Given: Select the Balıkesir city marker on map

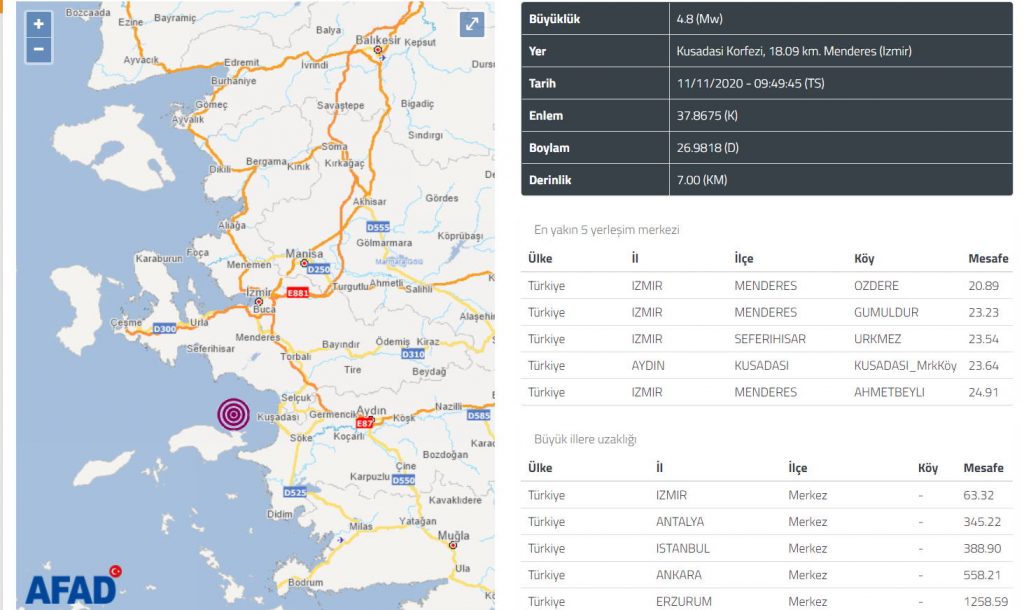Looking at the screenshot, I should click(377, 49).
